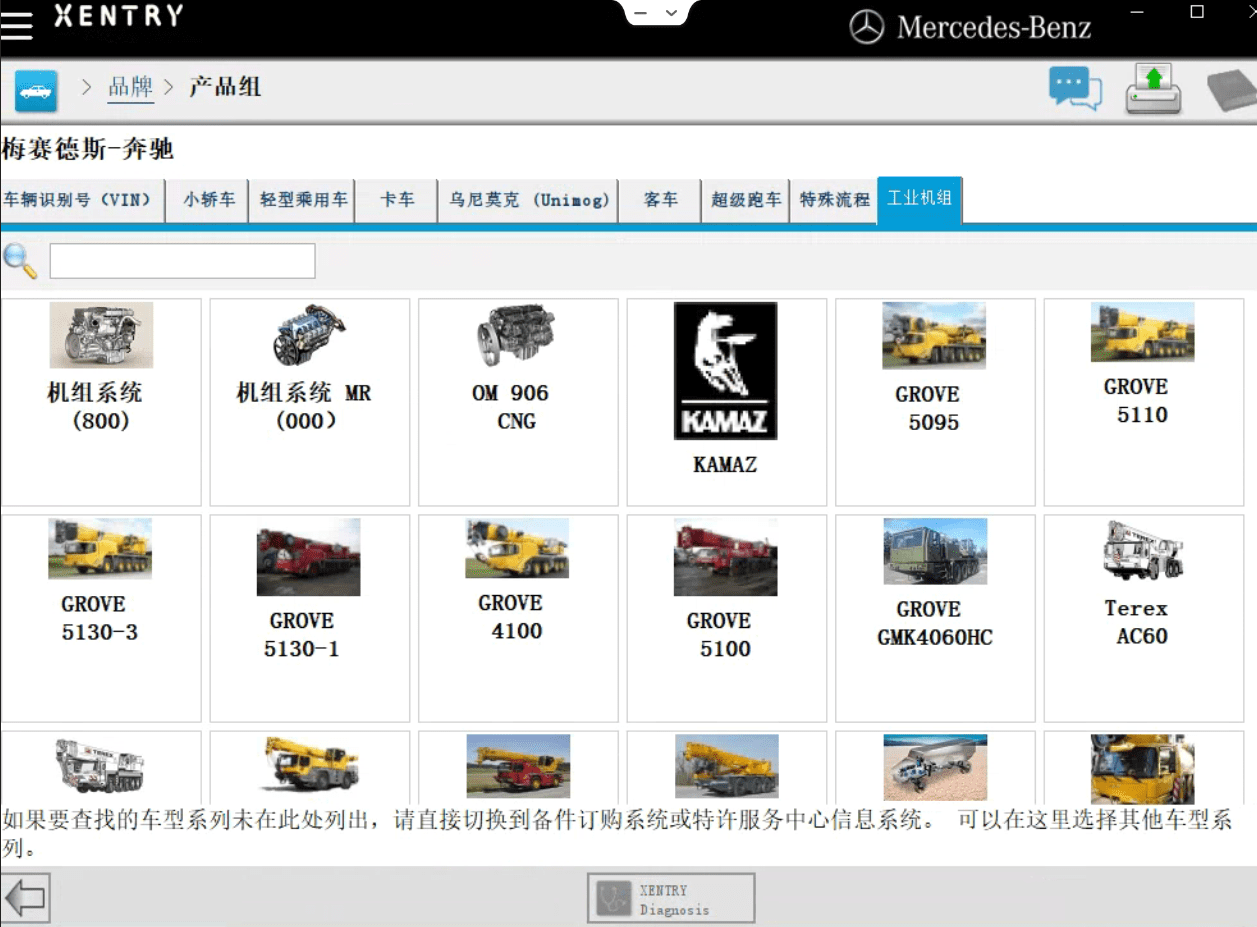Click the search magnifier icon
The width and height of the screenshot is (1257, 927).
(22, 259)
